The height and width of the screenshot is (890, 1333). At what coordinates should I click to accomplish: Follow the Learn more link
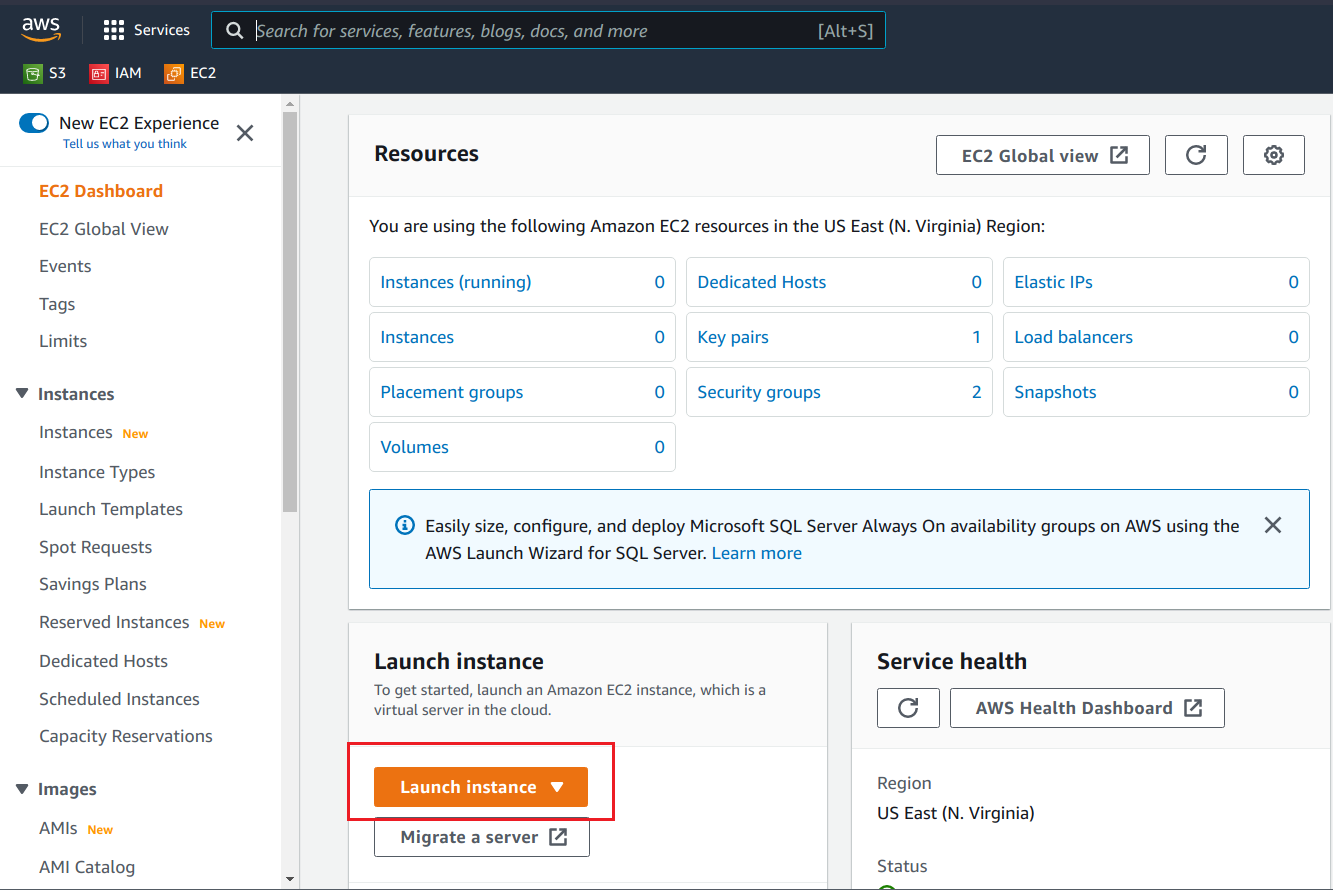coord(757,553)
